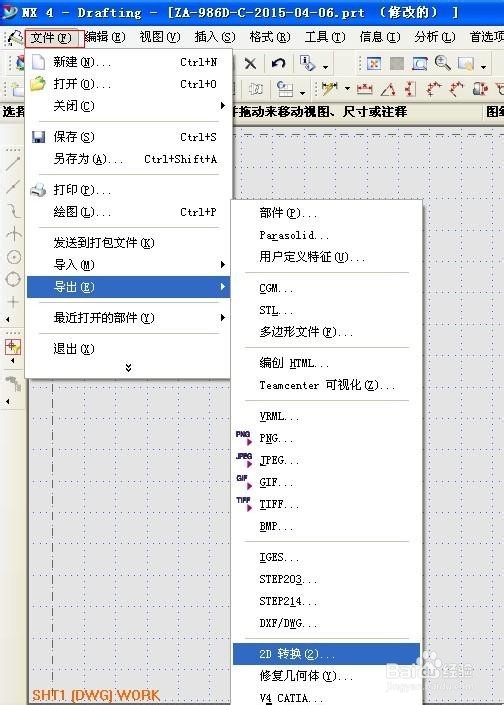504x705 pixels.
Task: Open dropdown arrow beside the folded-page view icon
Action: click(x=483, y=67)
